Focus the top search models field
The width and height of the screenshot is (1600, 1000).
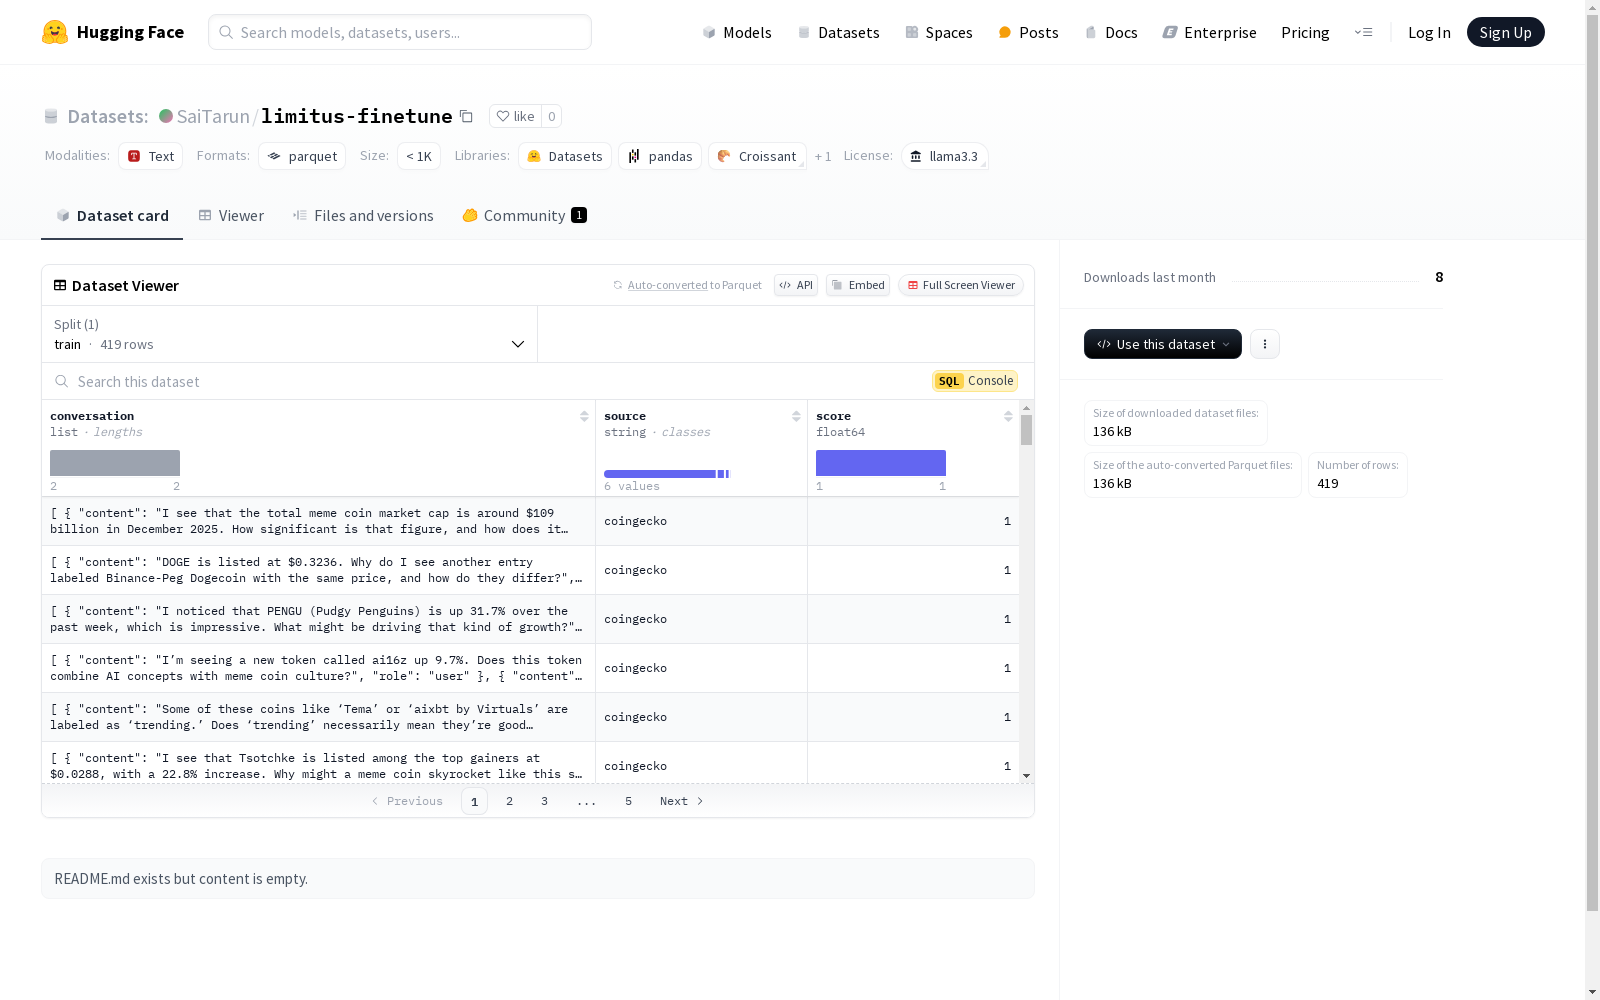point(400,32)
